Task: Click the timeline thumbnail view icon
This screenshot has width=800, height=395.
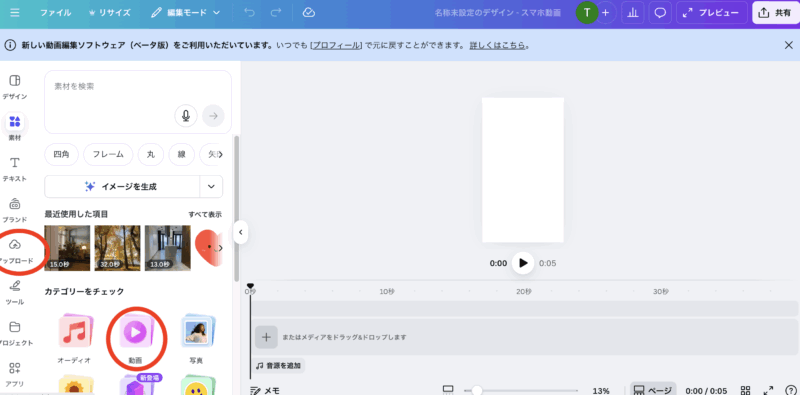Action: tap(448, 390)
